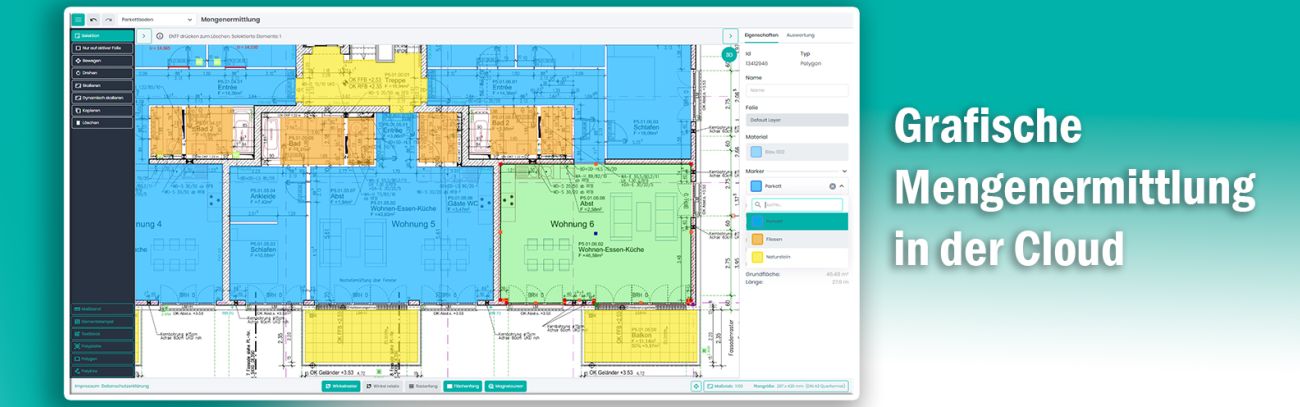Collapse the Marker dropdown with Parkett selected

pos(842,186)
